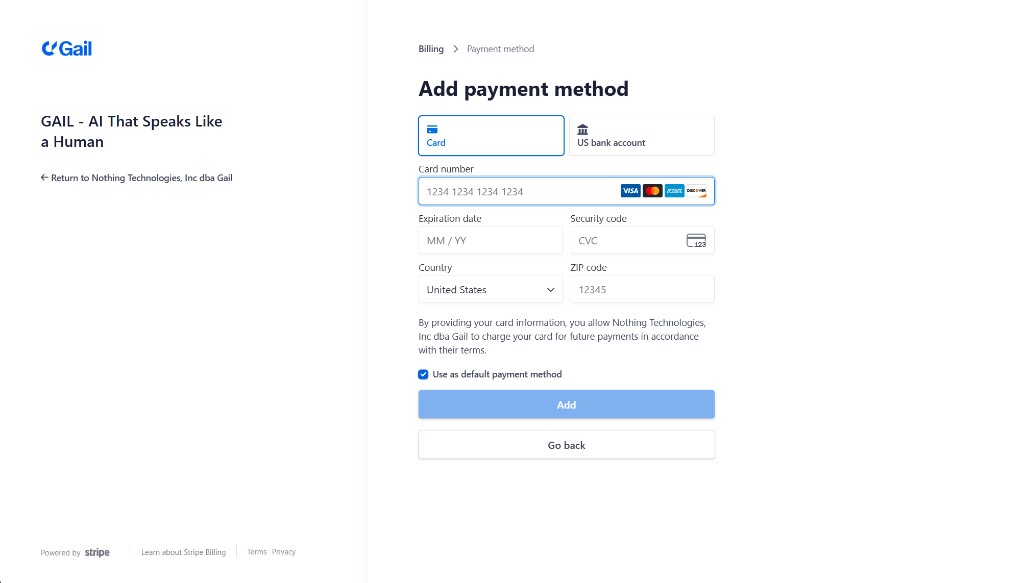Click the Mastercard icon in card number field

pyautogui.click(x=652, y=190)
